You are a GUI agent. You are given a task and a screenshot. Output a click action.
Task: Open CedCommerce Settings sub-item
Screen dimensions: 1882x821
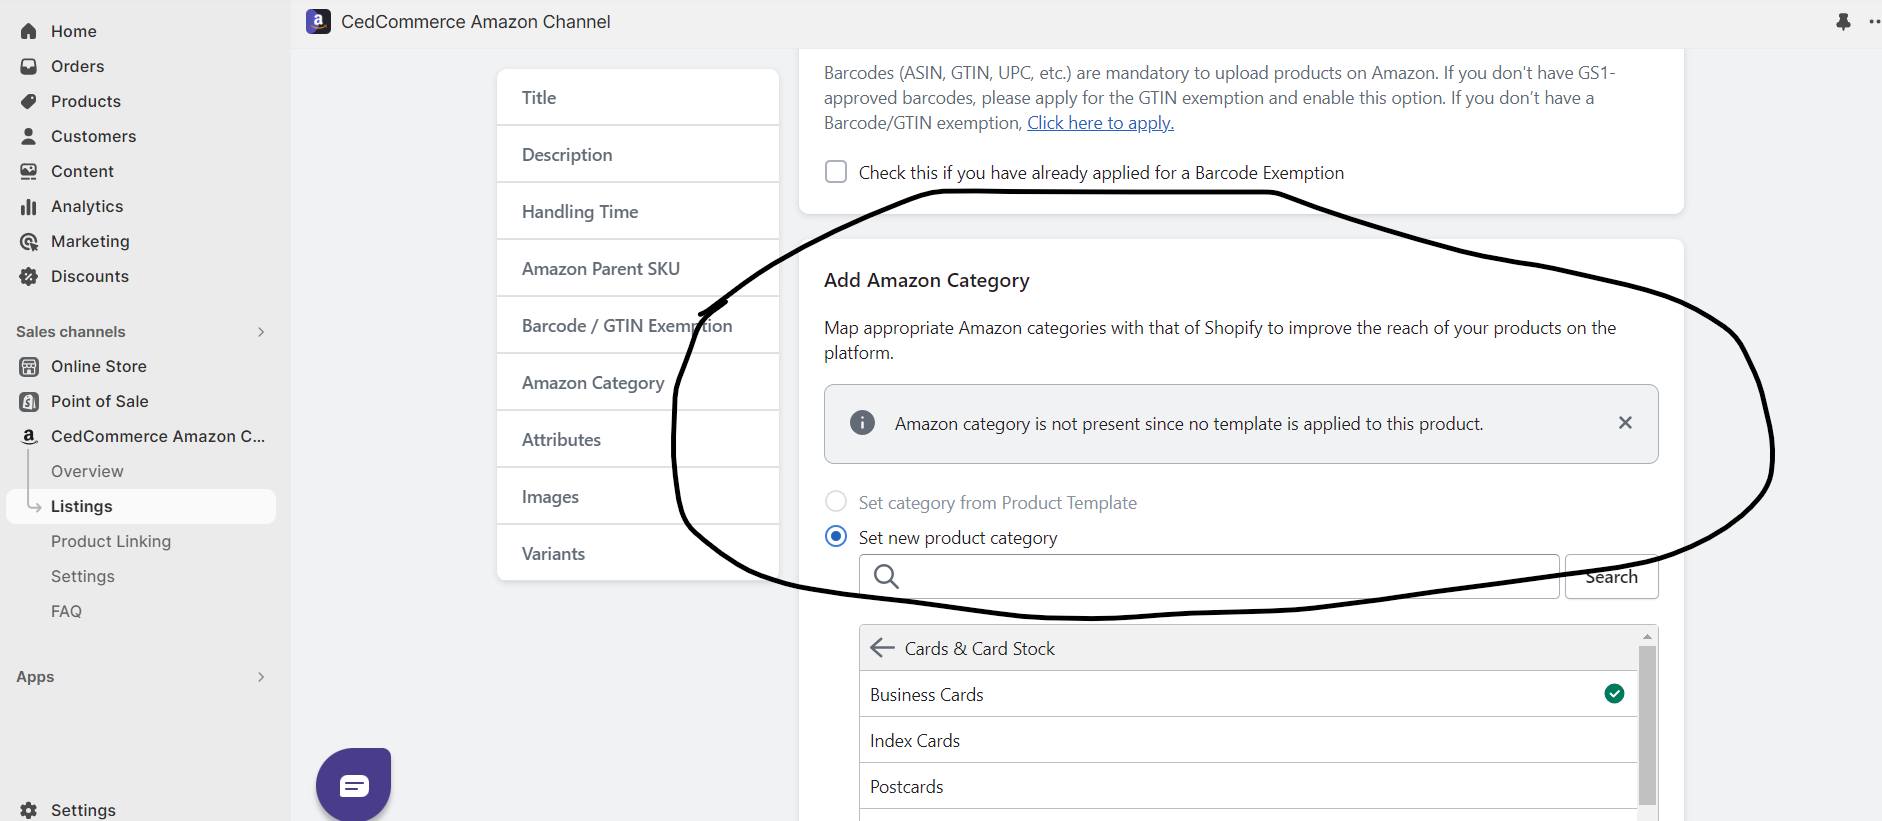point(83,576)
